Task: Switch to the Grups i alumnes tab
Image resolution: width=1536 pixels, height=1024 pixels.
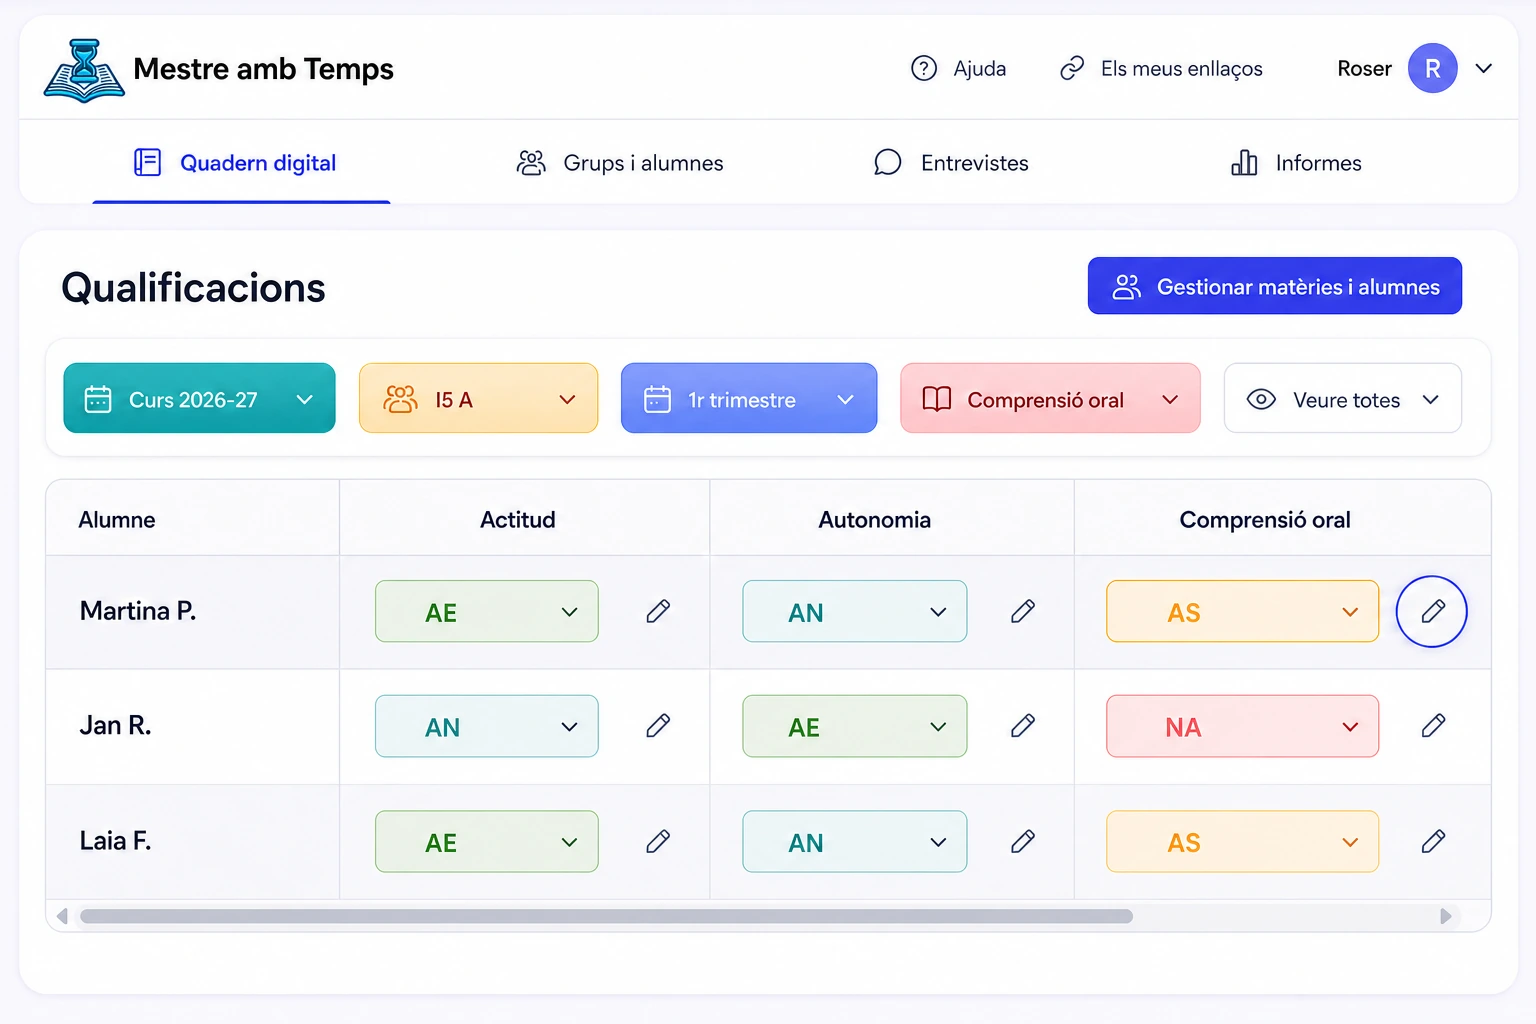Action: click(620, 163)
